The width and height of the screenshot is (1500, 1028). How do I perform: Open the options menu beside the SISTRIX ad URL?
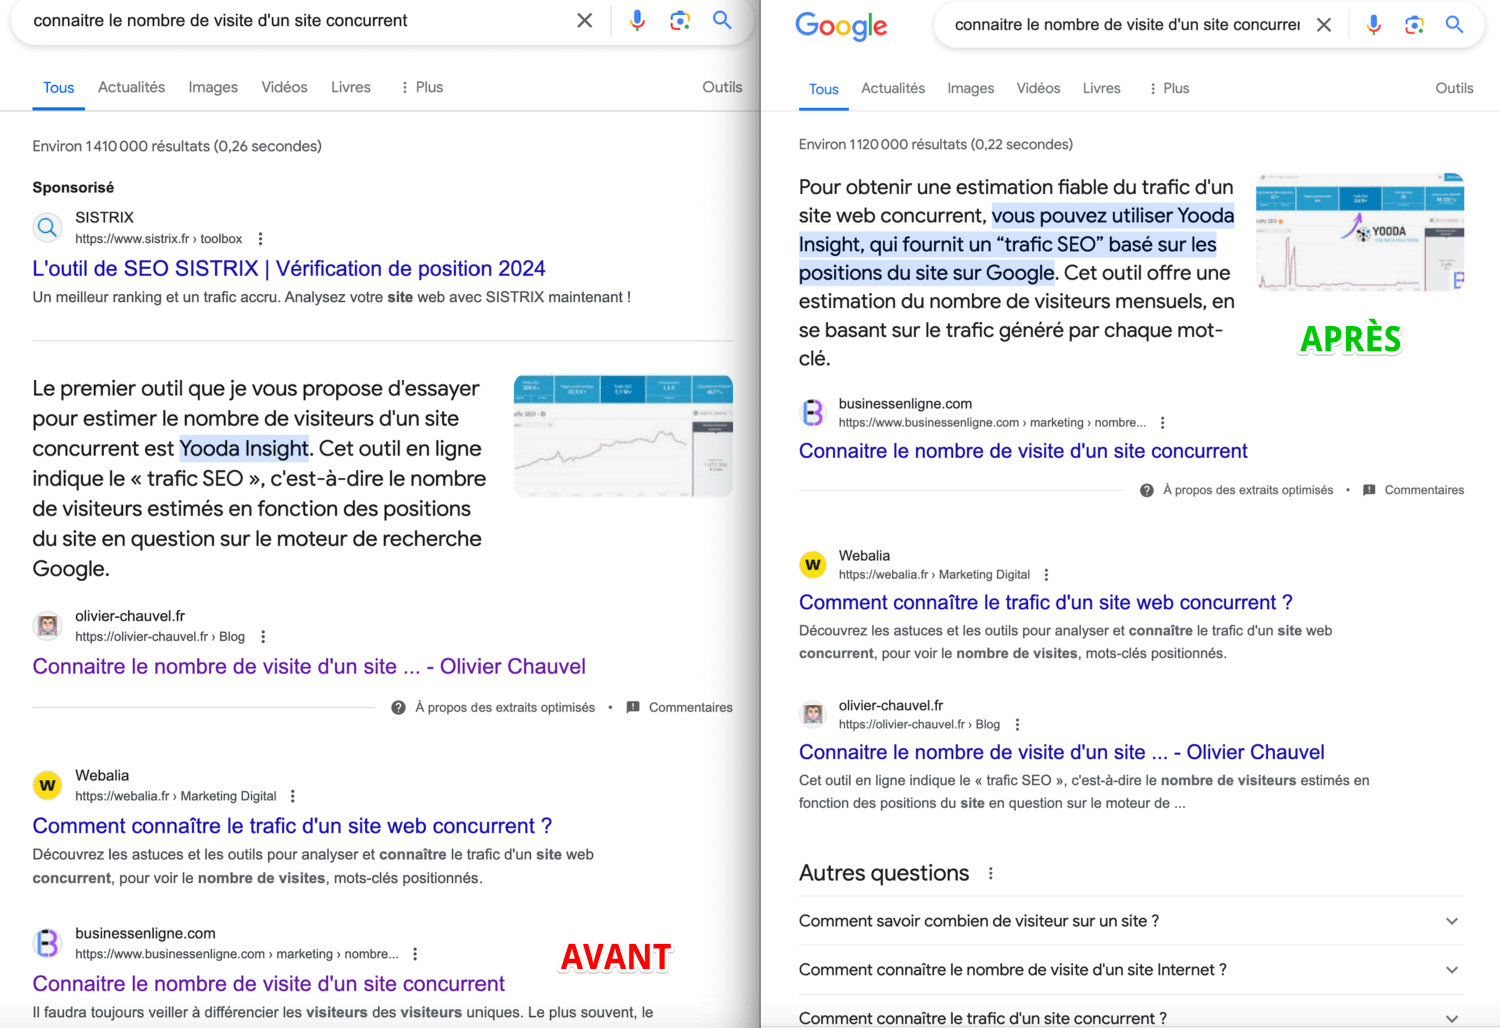(x=260, y=239)
